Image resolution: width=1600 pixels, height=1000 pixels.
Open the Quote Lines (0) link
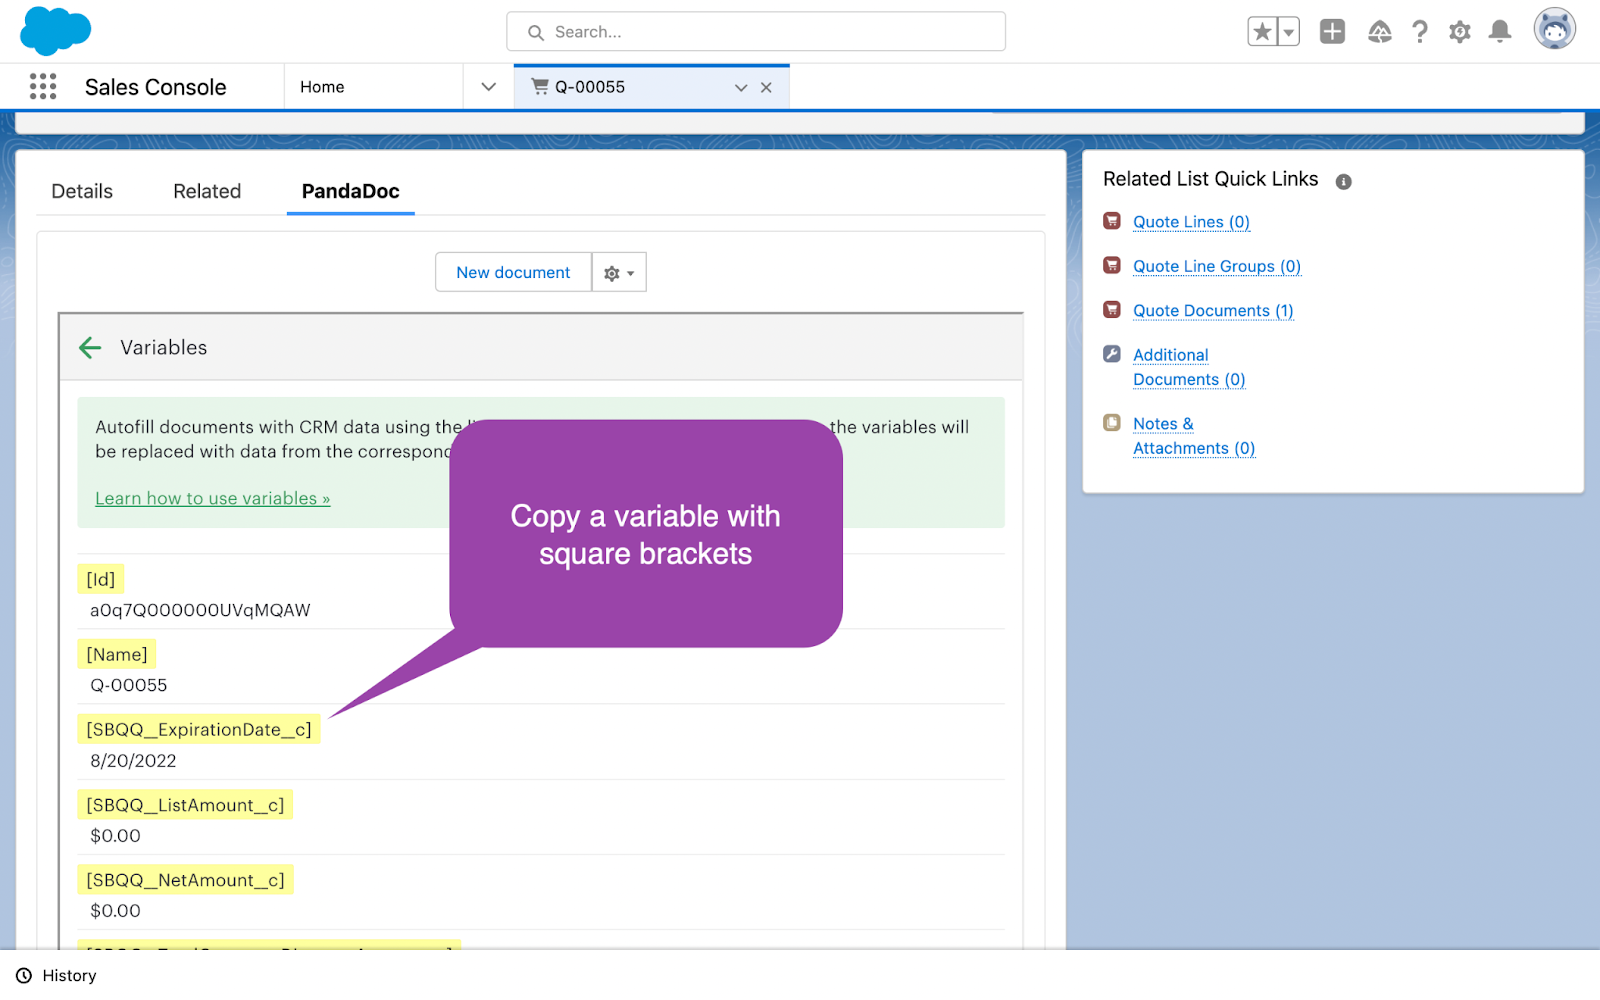pos(1191,222)
